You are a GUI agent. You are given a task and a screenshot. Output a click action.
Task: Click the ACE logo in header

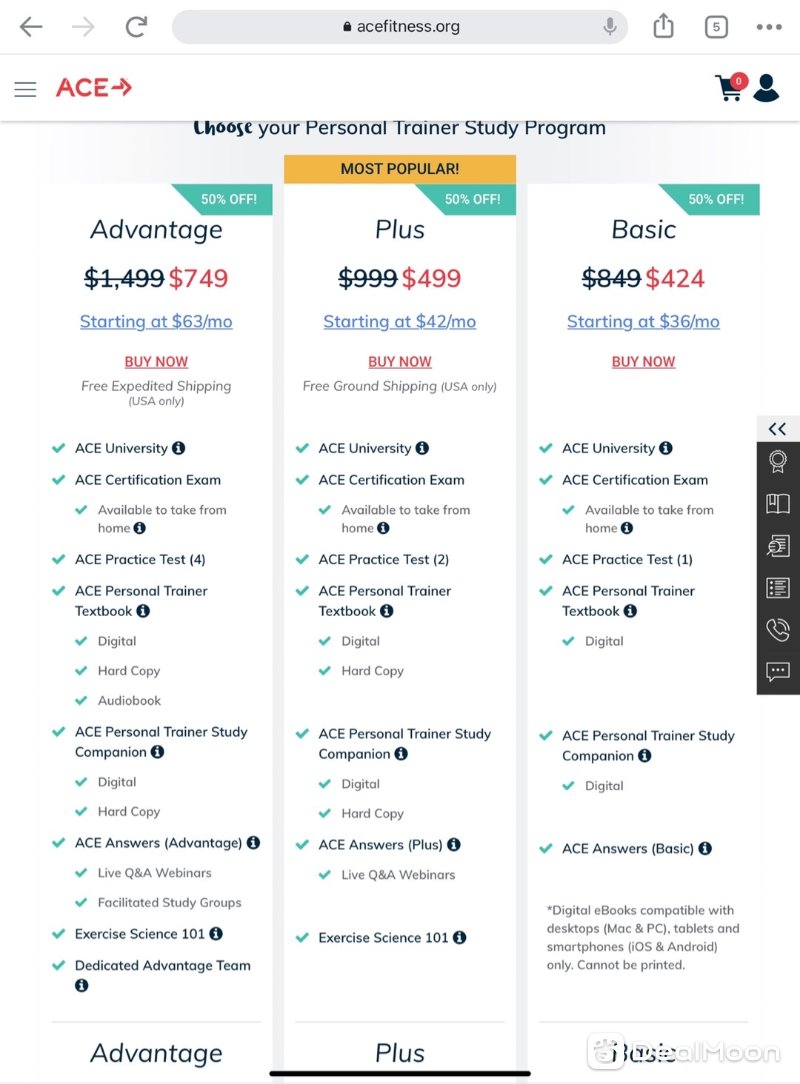click(93, 88)
